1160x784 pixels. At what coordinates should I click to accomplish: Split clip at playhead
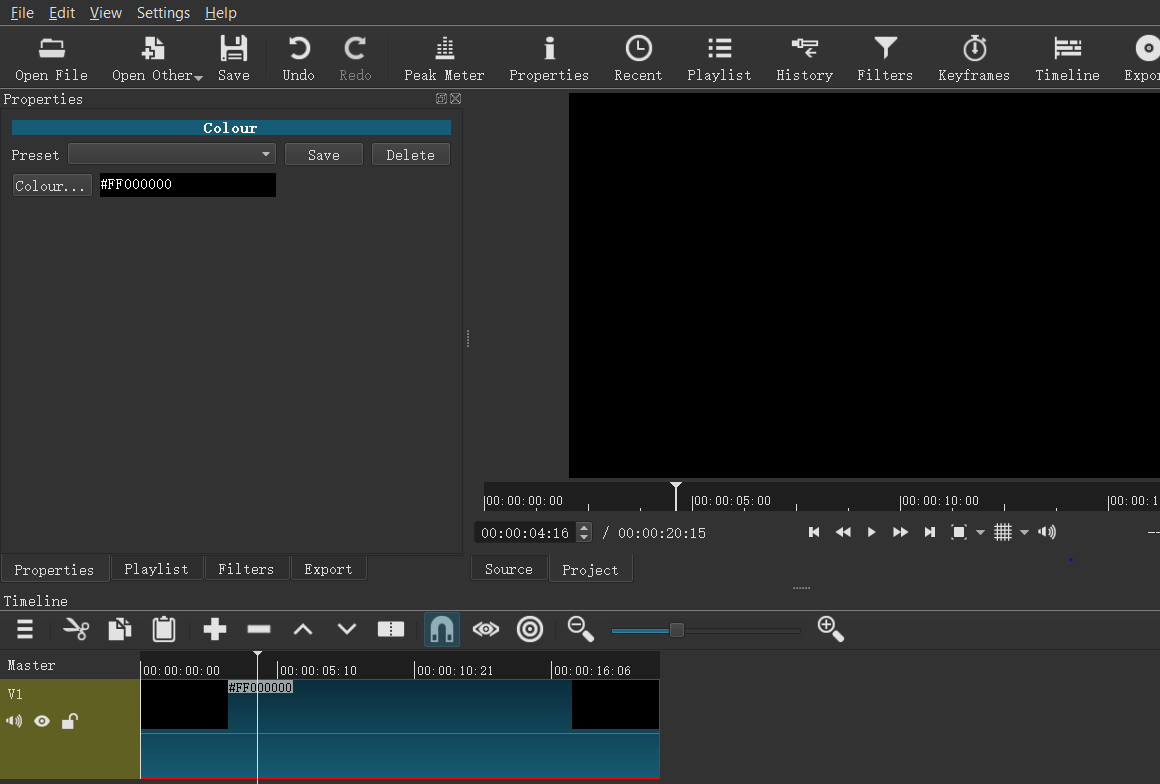click(391, 629)
